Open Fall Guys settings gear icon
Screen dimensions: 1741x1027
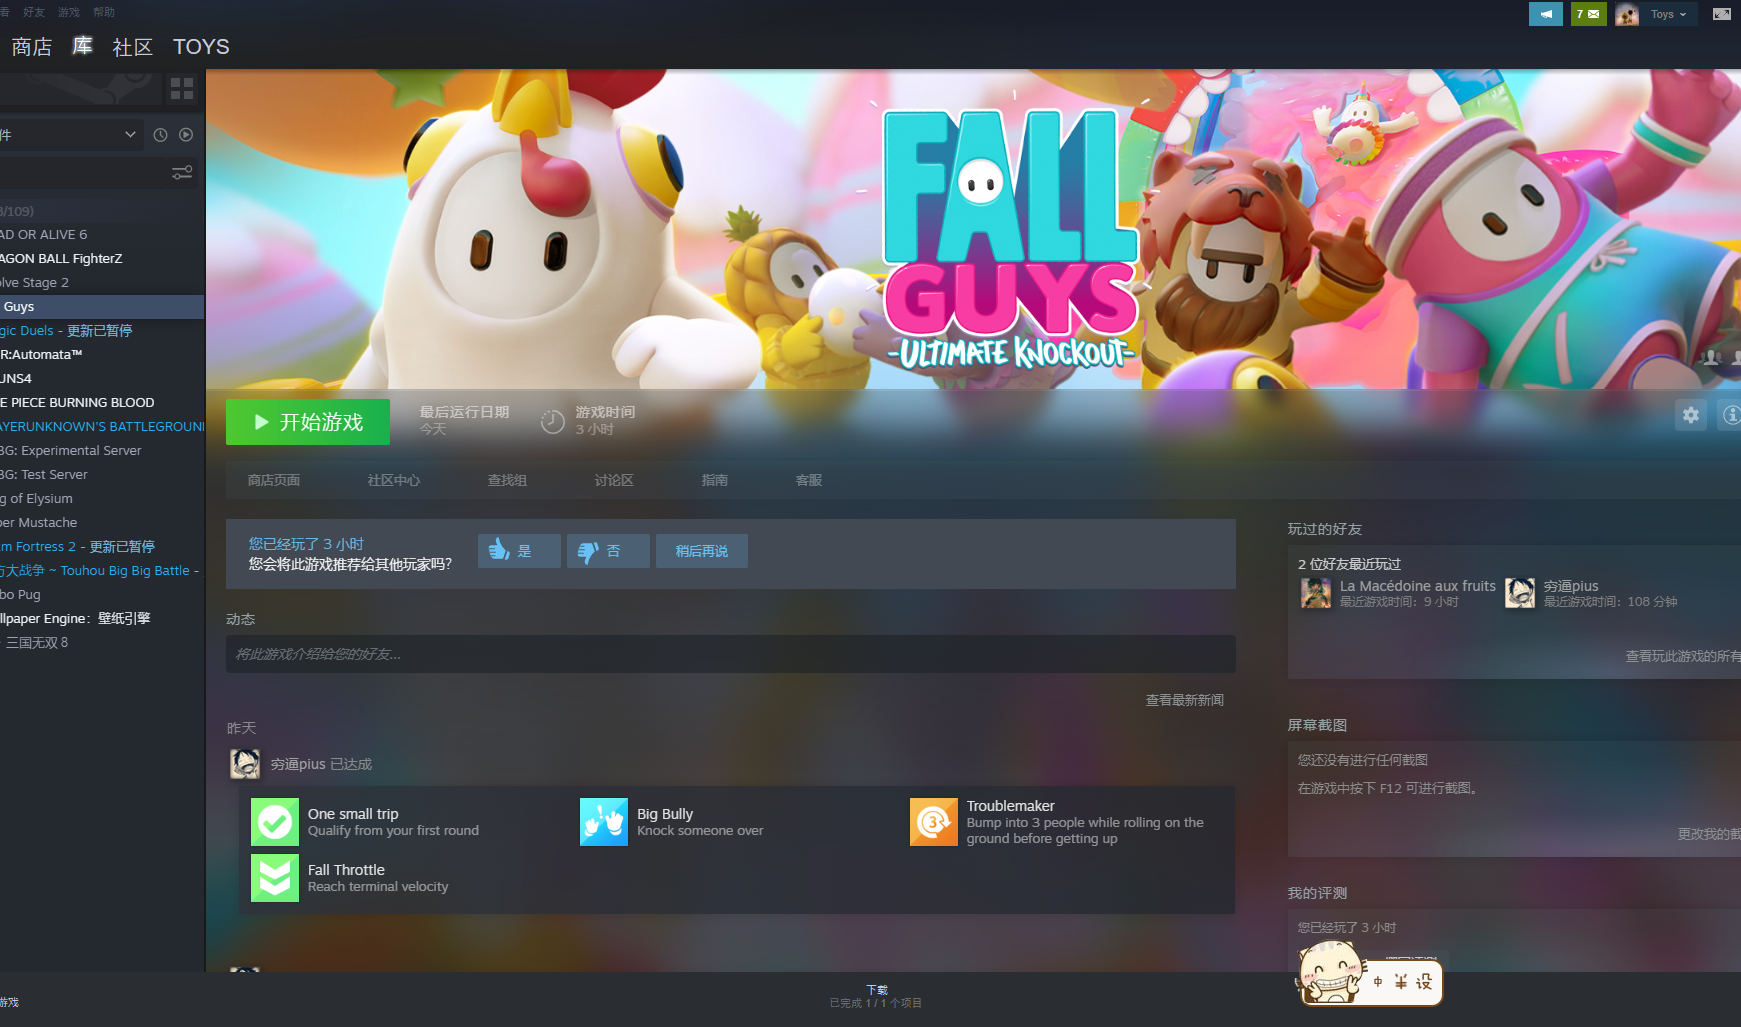[1691, 415]
